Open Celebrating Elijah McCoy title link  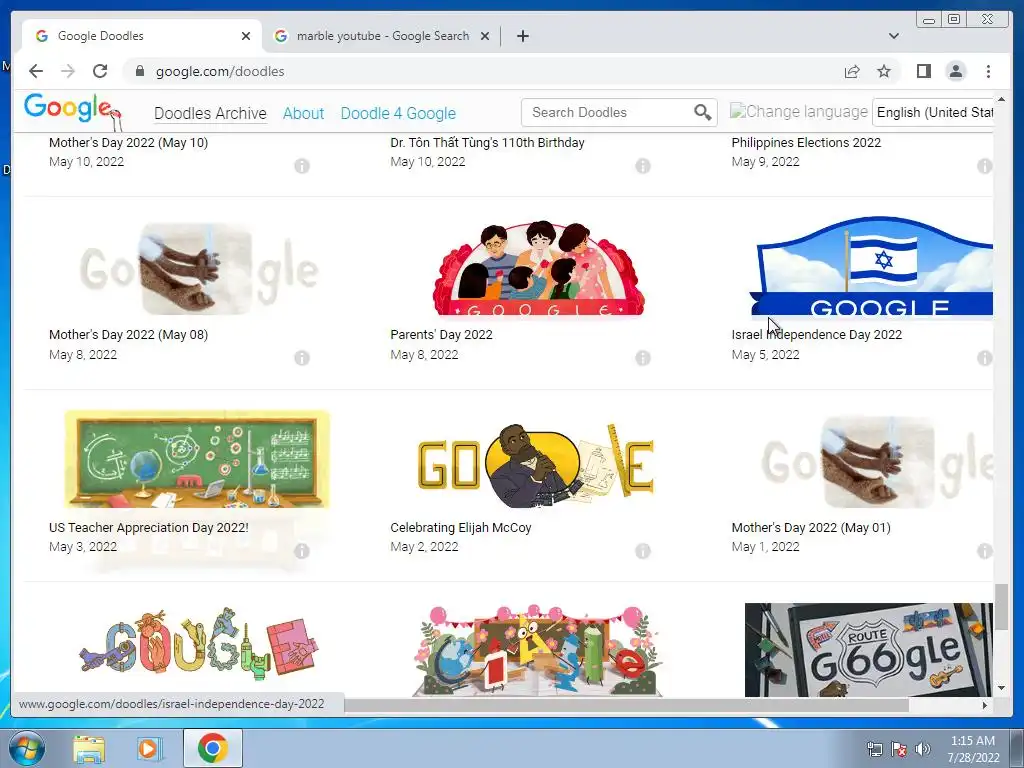[461, 527]
